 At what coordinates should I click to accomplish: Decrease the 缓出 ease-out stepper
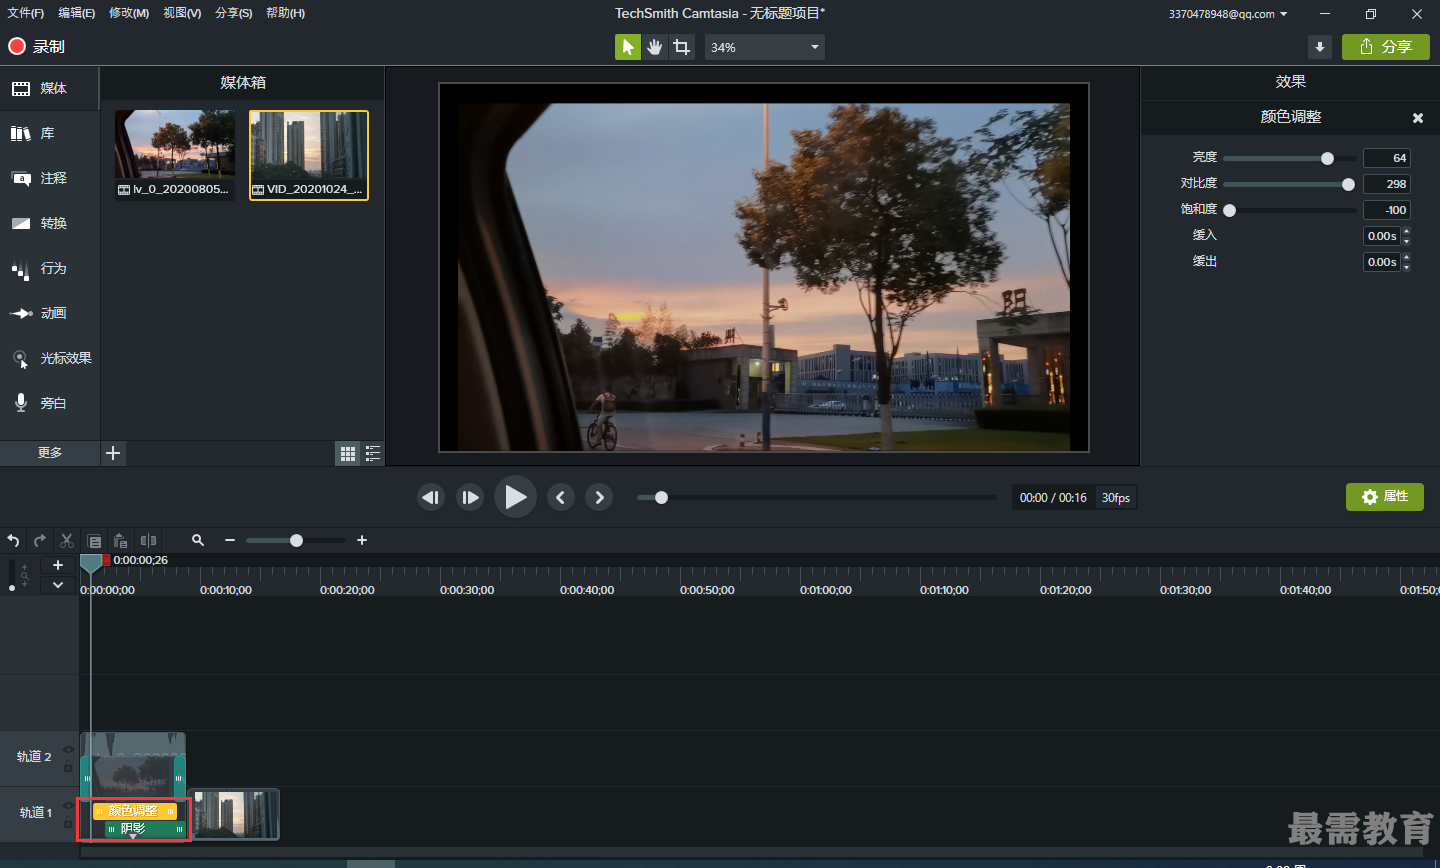pyautogui.click(x=1406, y=267)
